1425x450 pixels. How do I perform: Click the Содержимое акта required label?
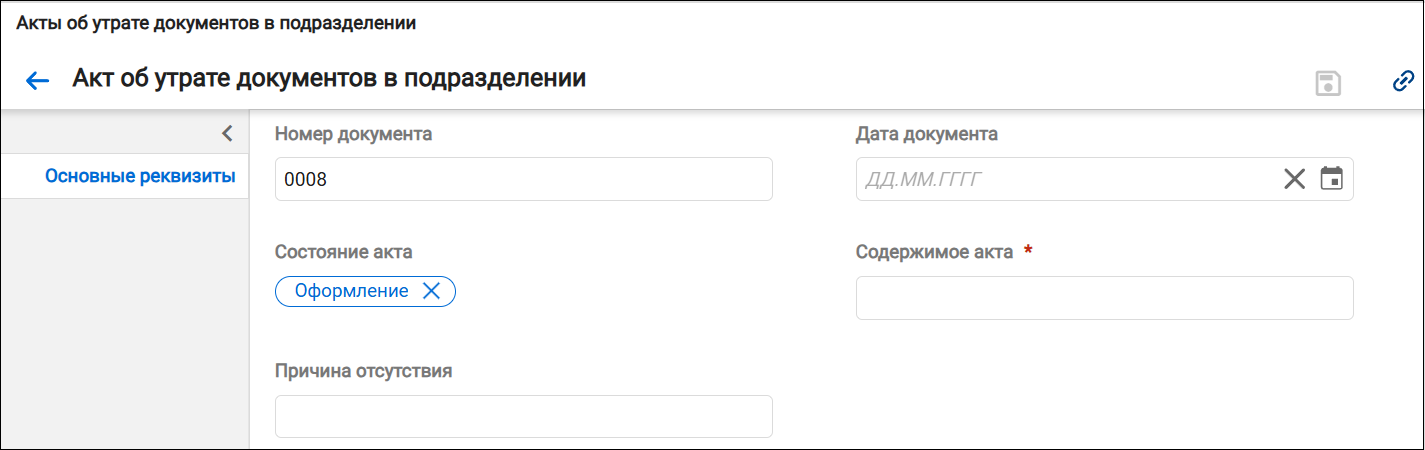(x=944, y=252)
